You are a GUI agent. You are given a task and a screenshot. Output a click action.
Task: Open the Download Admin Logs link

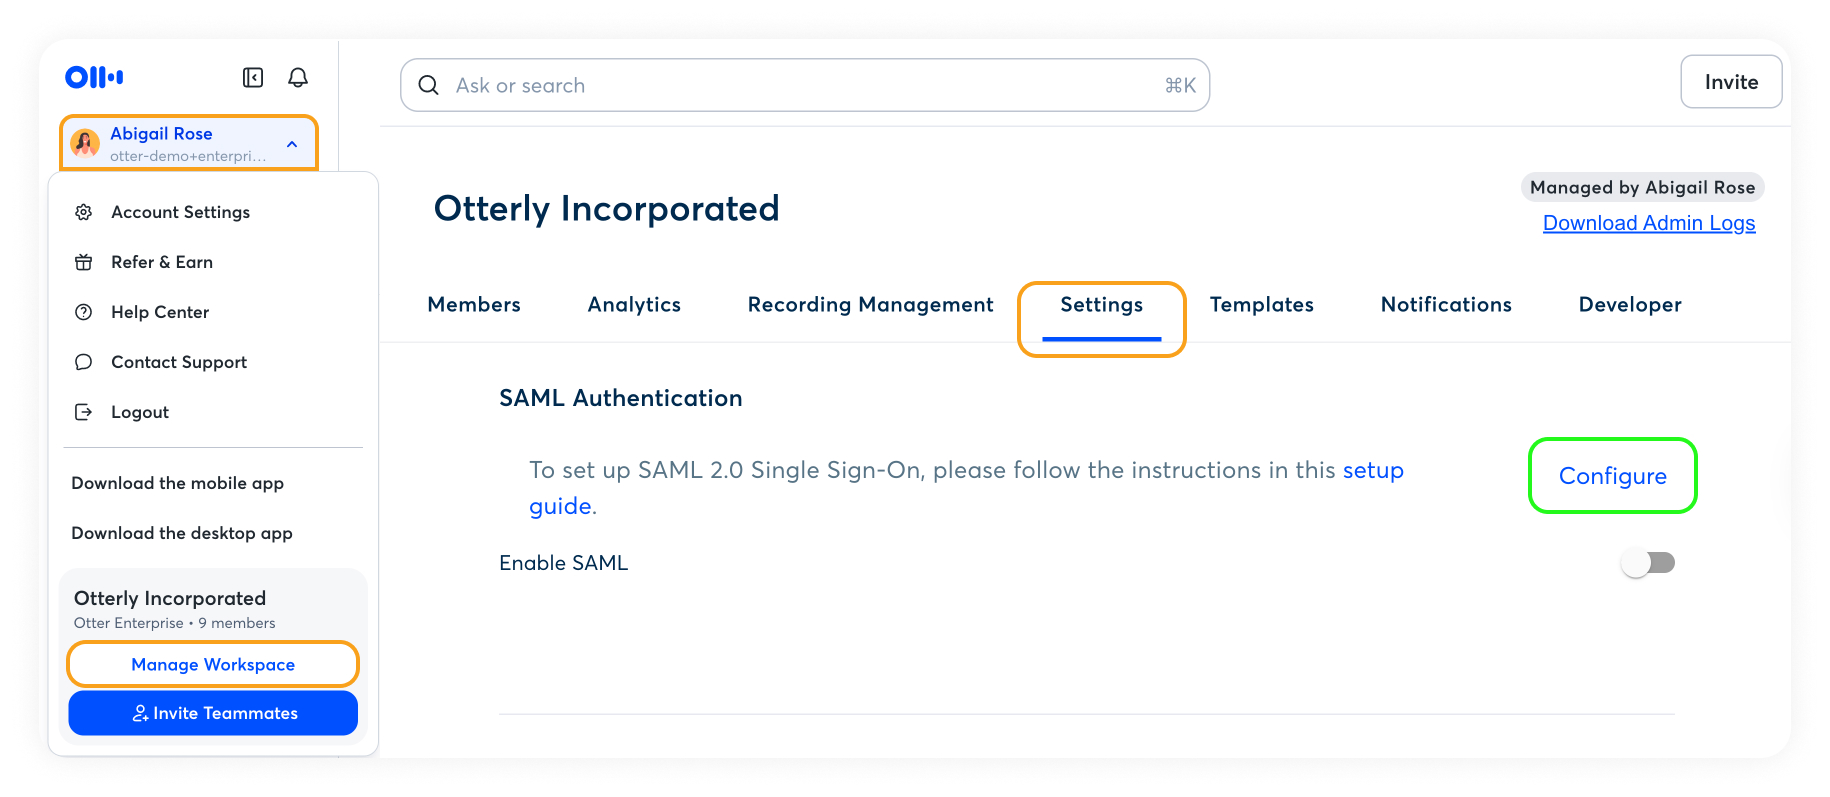pyautogui.click(x=1648, y=223)
